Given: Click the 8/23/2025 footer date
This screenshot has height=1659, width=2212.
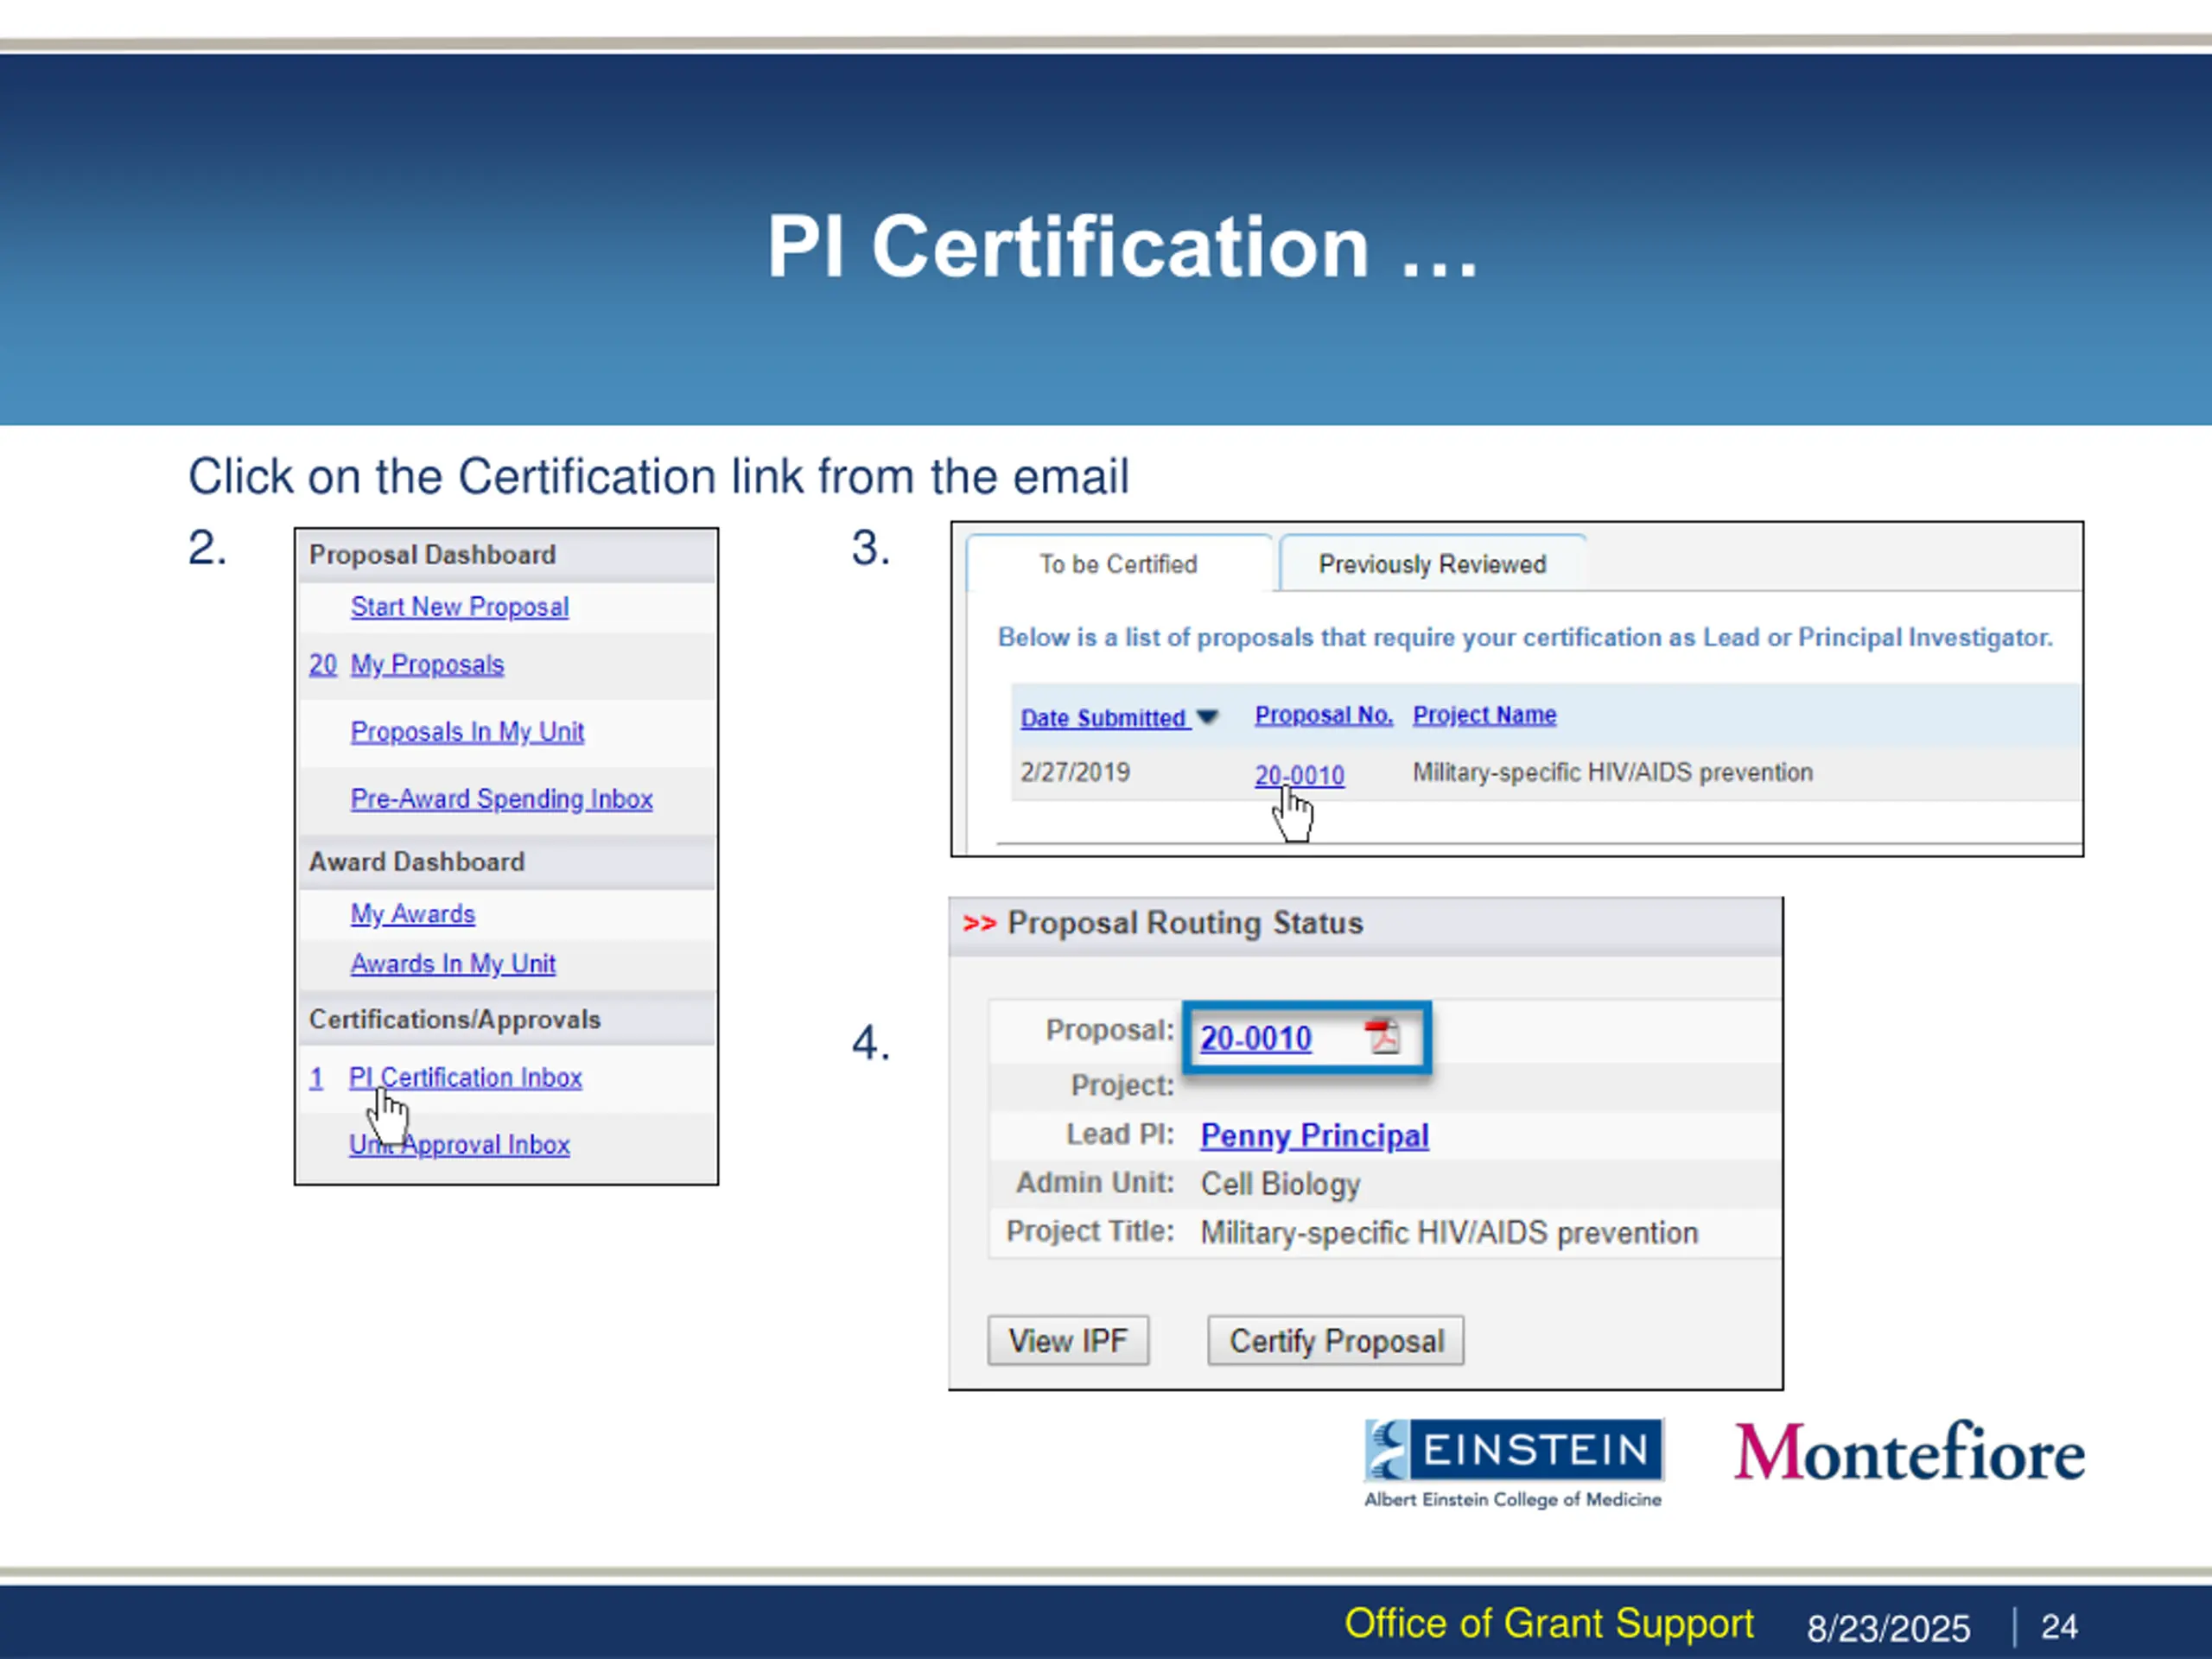Looking at the screenshot, I should (1888, 1629).
